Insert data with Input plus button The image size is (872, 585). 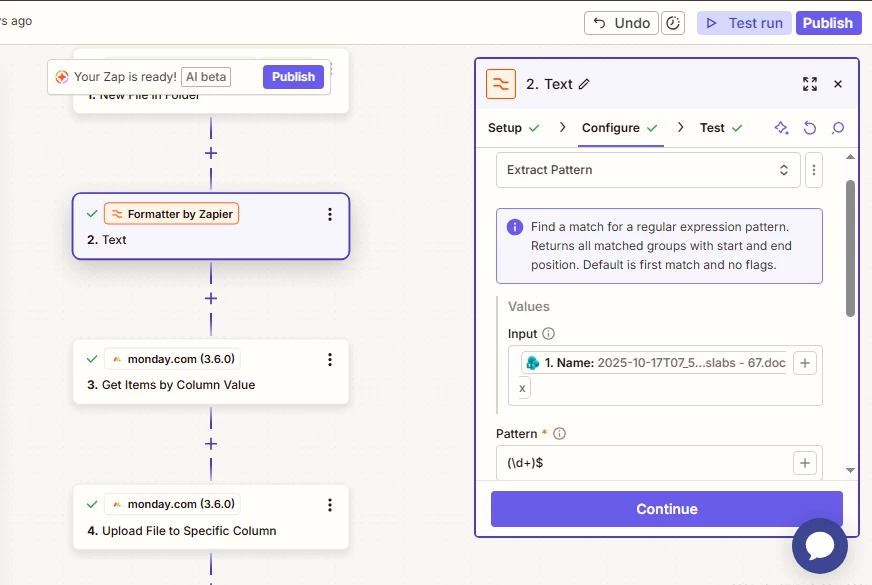point(805,363)
